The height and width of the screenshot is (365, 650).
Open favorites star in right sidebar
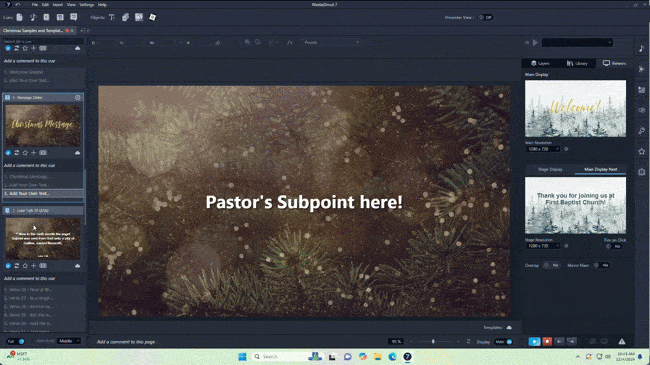coord(641,151)
